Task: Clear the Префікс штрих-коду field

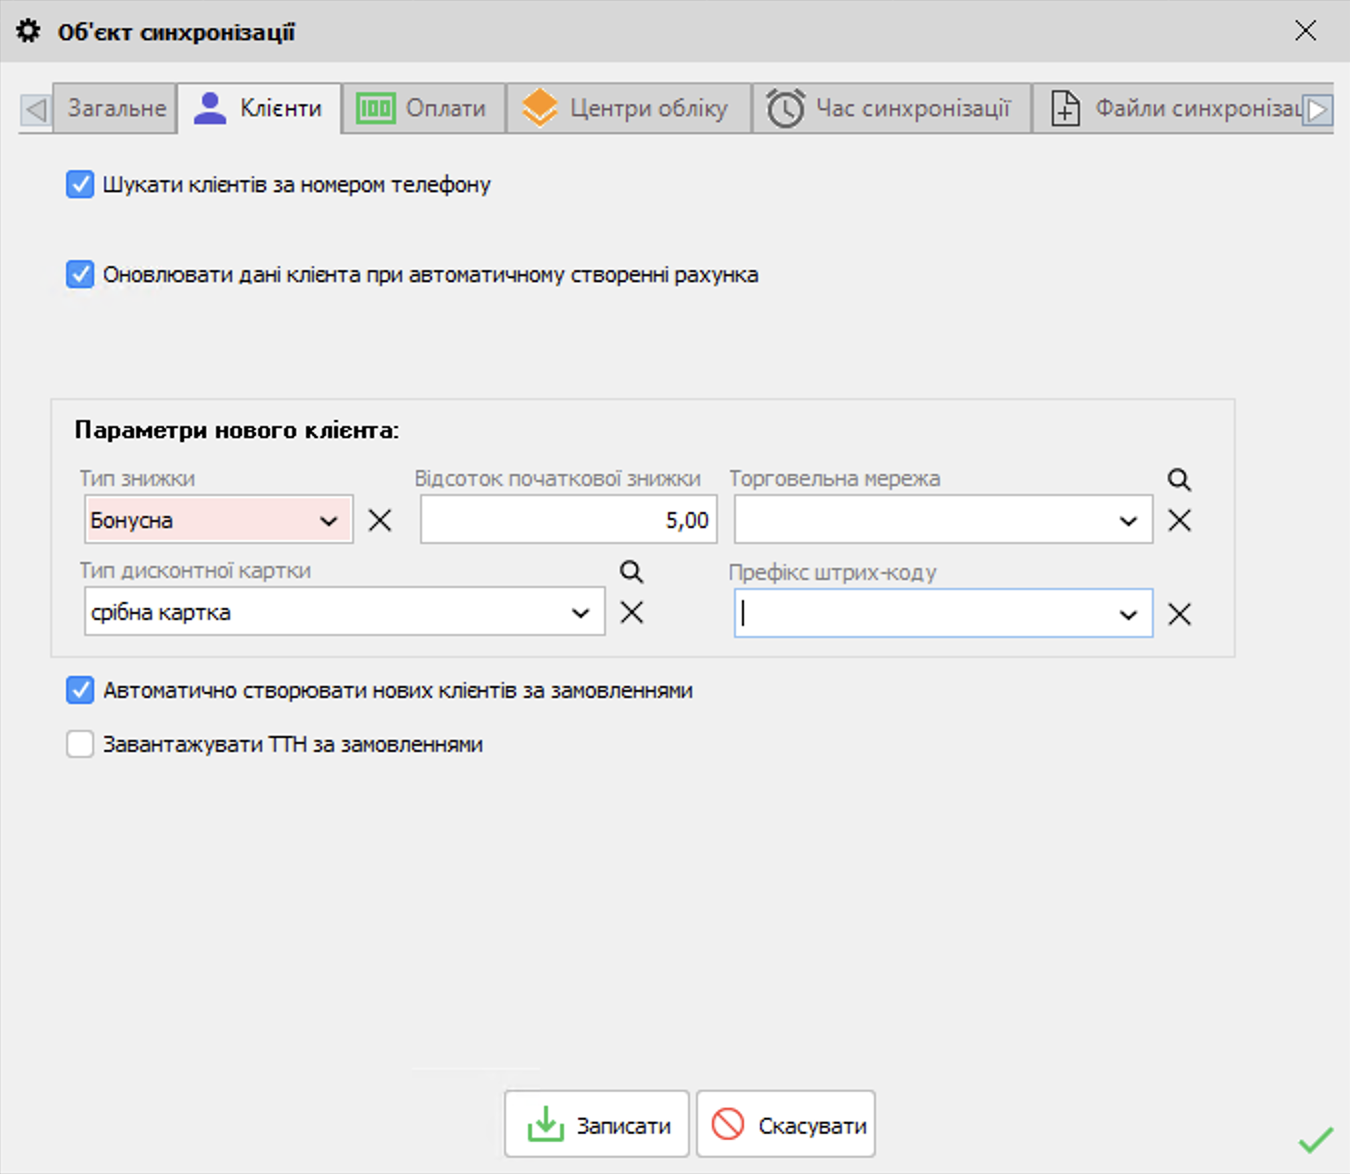Action: 1179,614
